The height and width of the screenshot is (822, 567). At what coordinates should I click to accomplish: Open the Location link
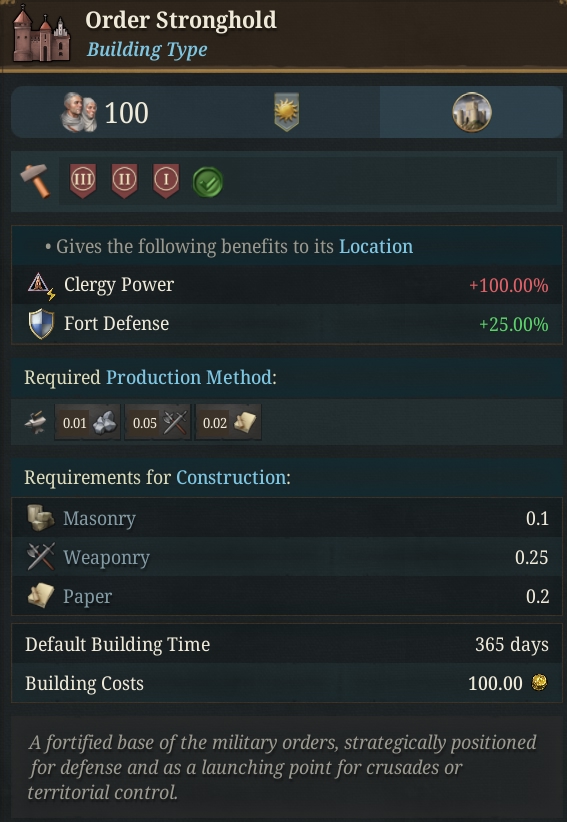(376, 246)
